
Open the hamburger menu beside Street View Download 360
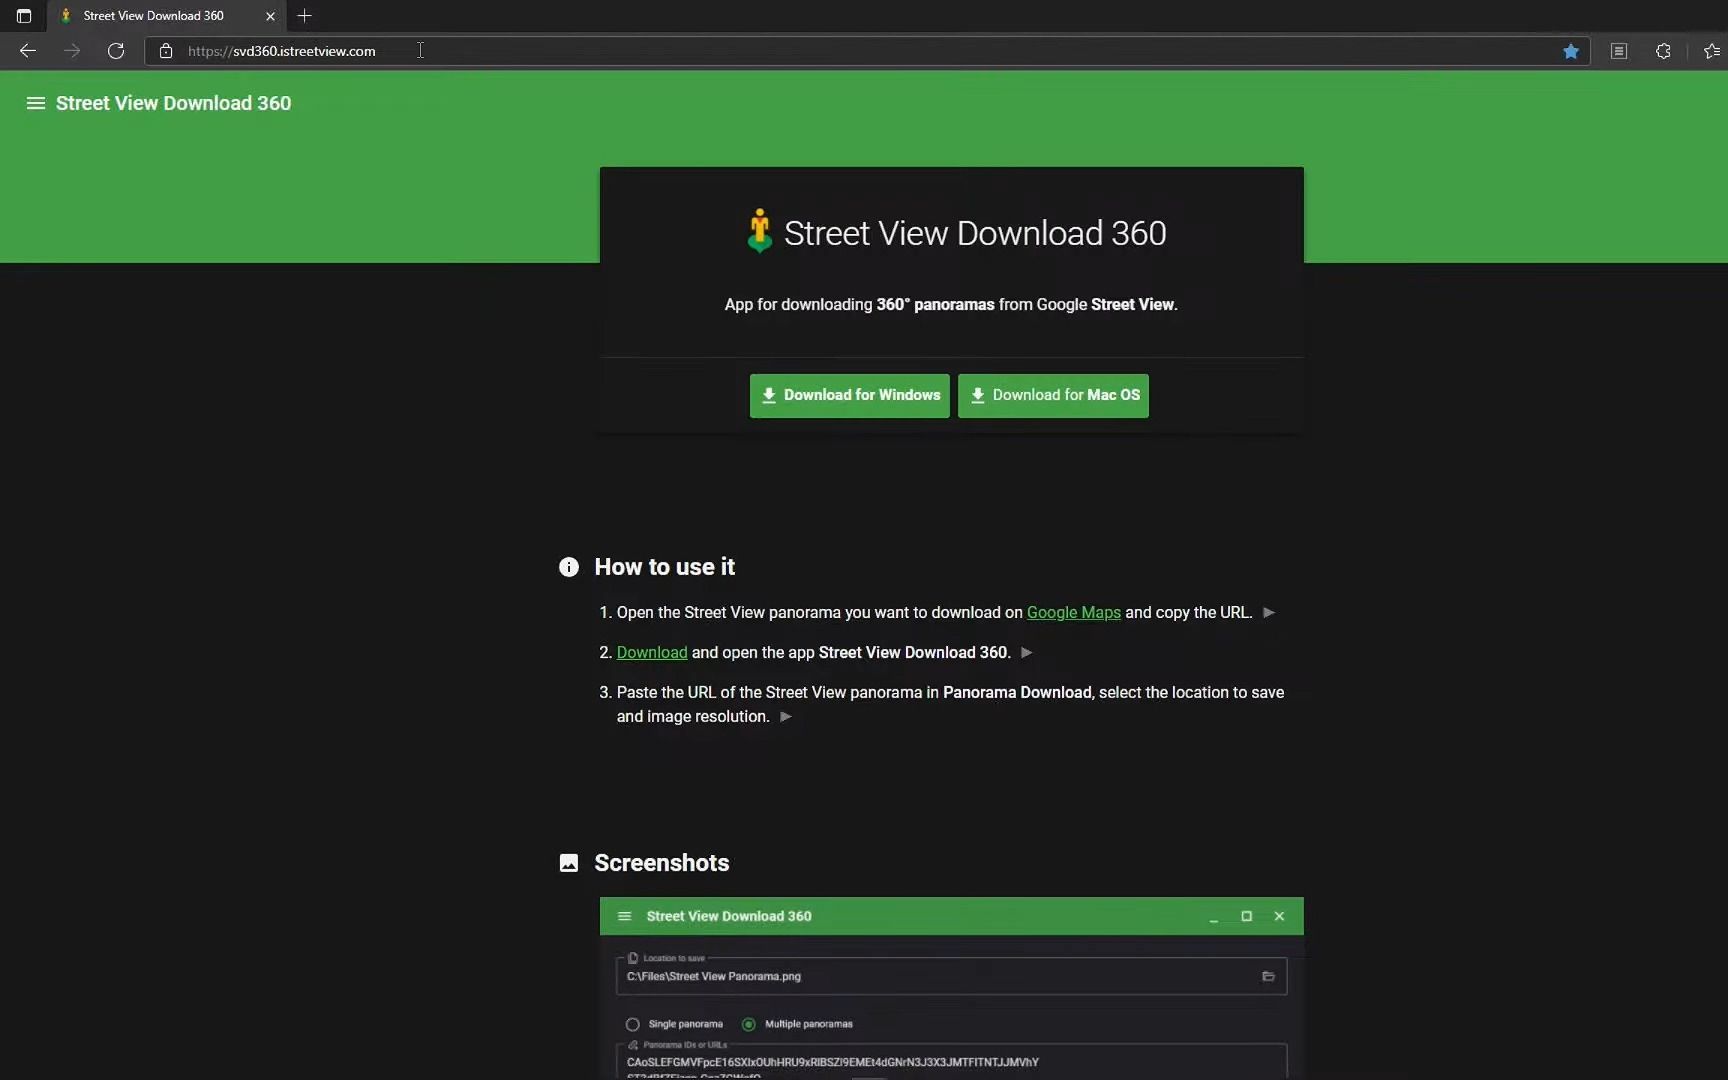pos(36,103)
